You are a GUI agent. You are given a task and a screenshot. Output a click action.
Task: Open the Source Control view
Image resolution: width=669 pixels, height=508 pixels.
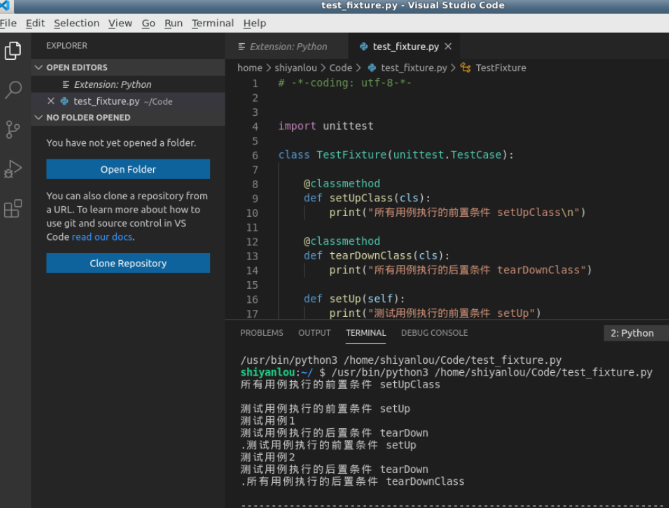(13, 129)
